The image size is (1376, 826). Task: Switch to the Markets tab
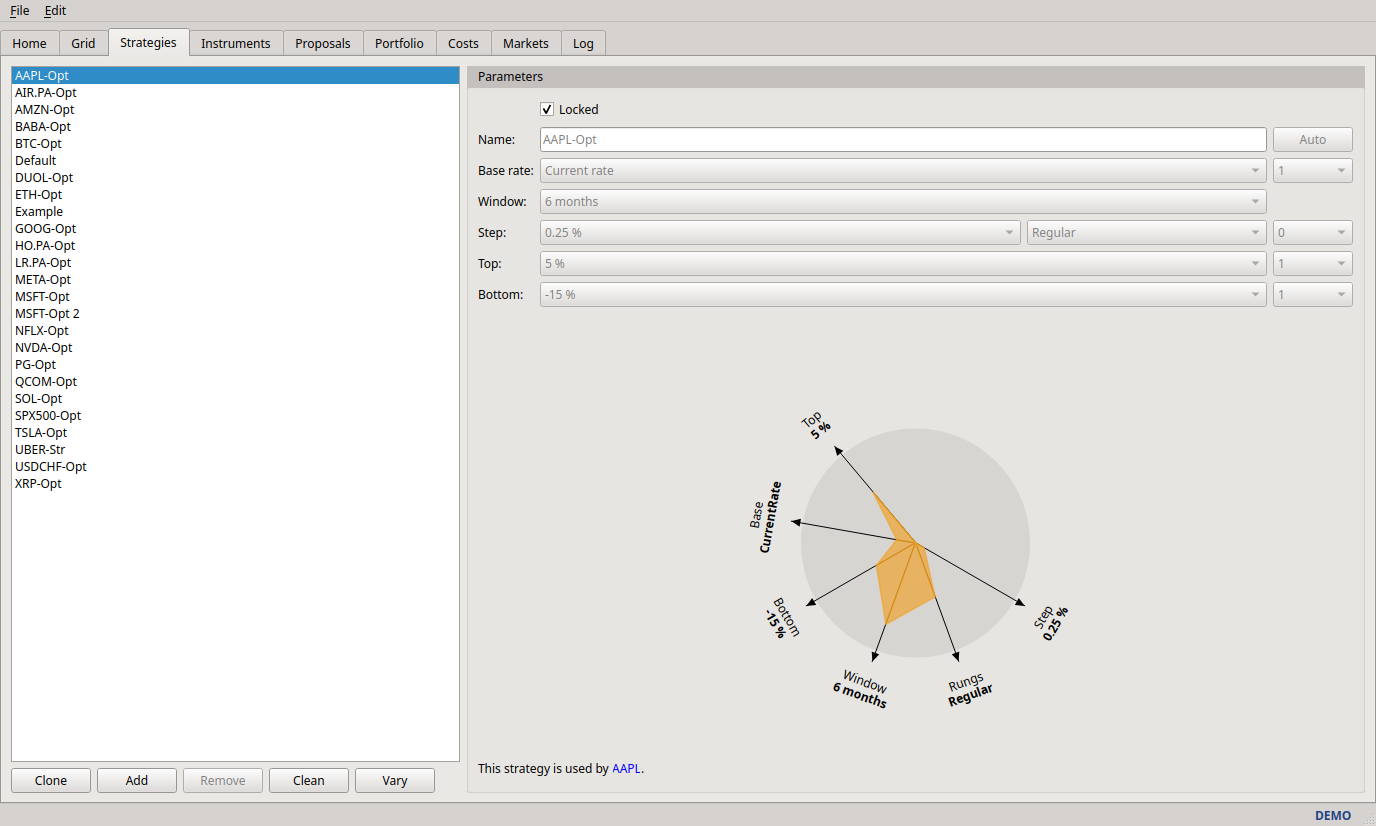[x=525, y=43]
